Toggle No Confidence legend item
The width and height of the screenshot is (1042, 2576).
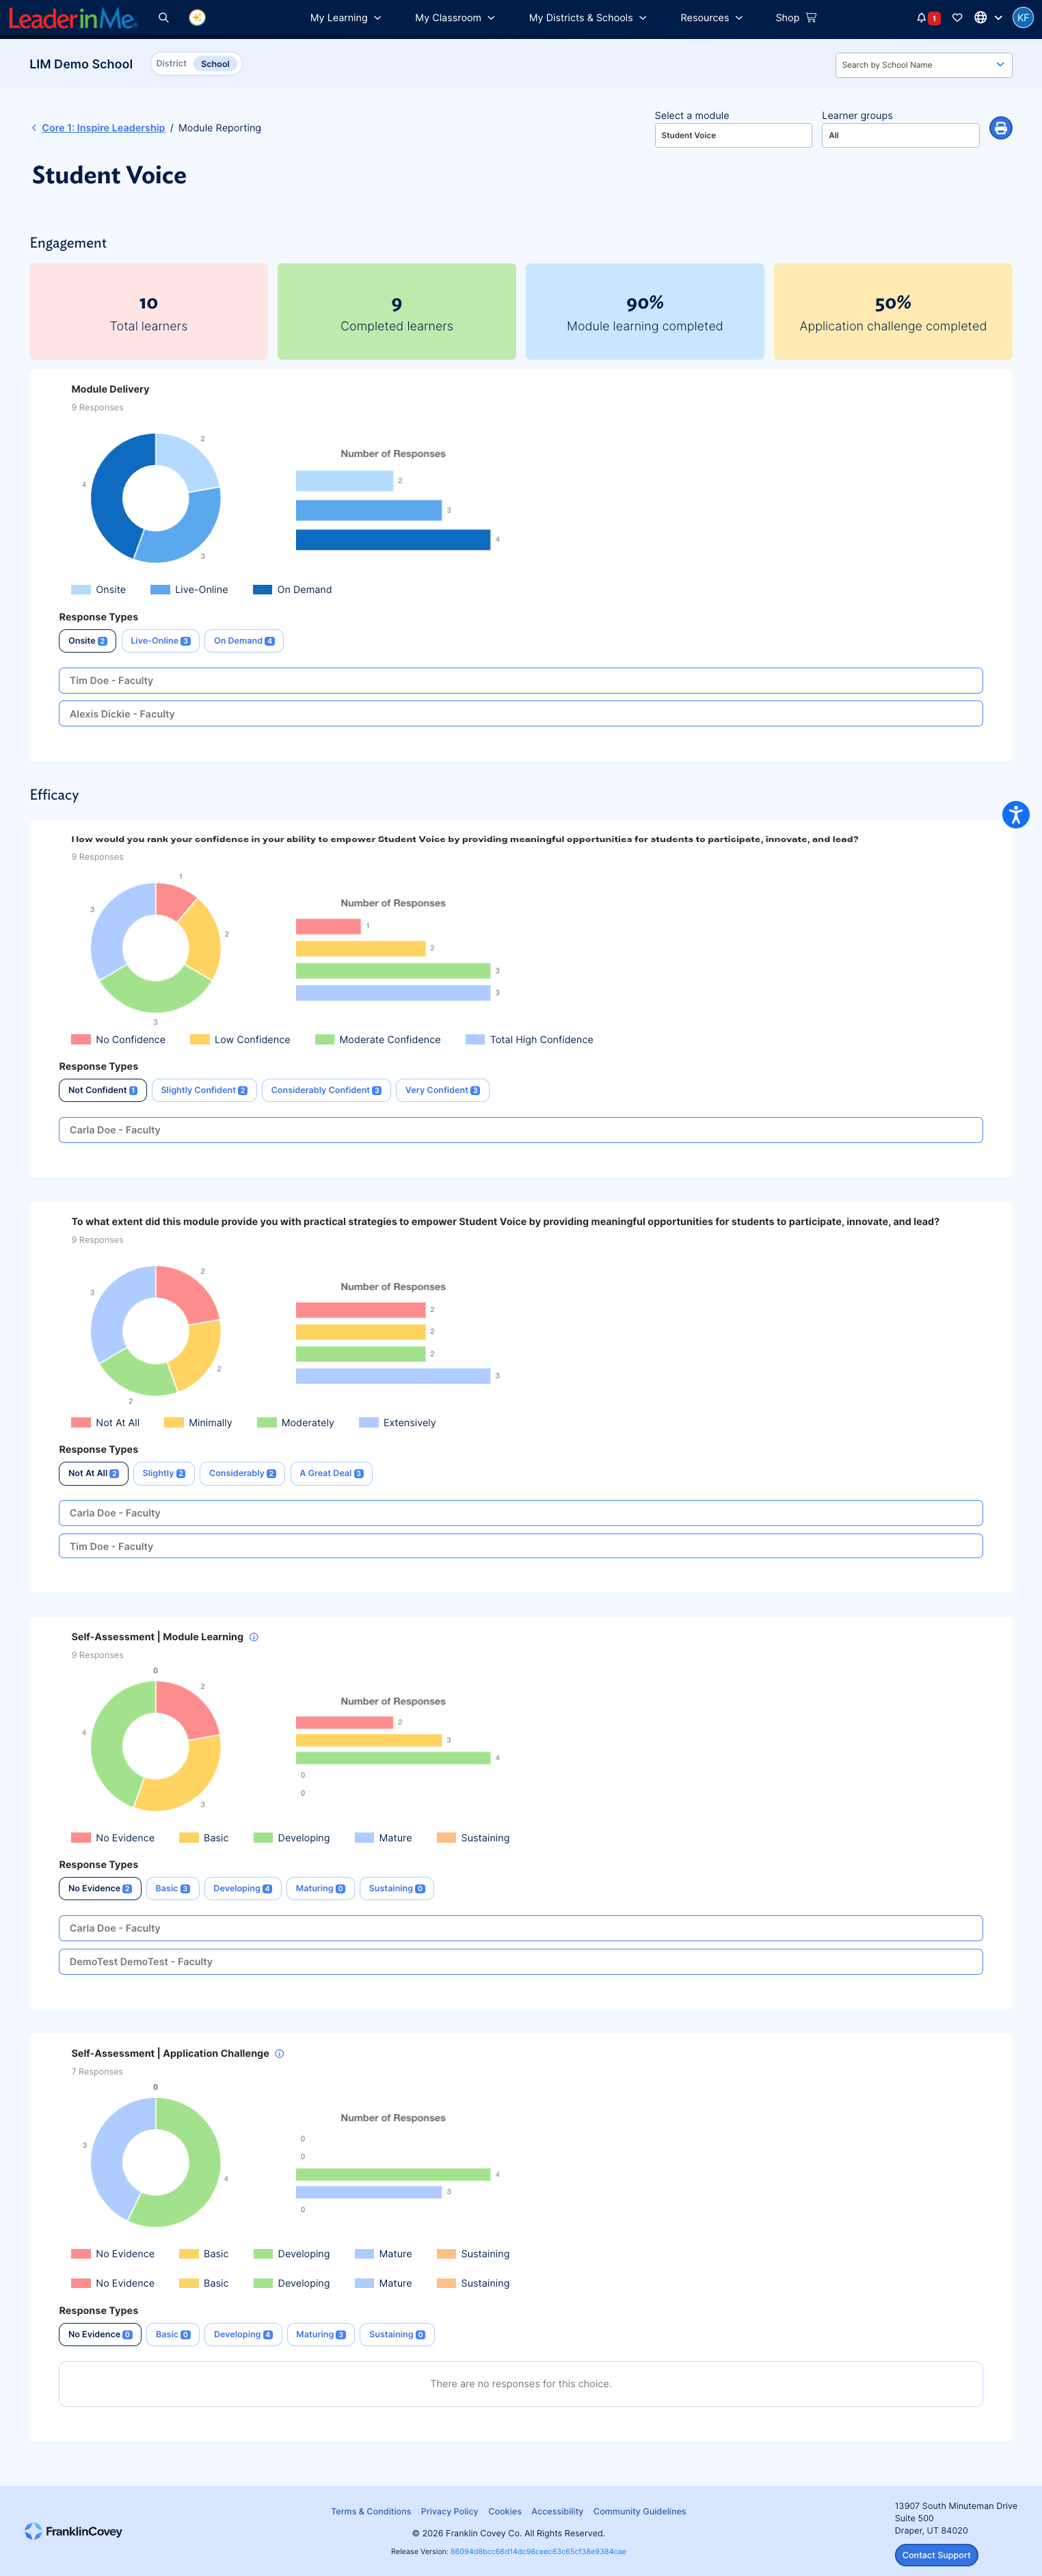click(x=119, y=1039)
